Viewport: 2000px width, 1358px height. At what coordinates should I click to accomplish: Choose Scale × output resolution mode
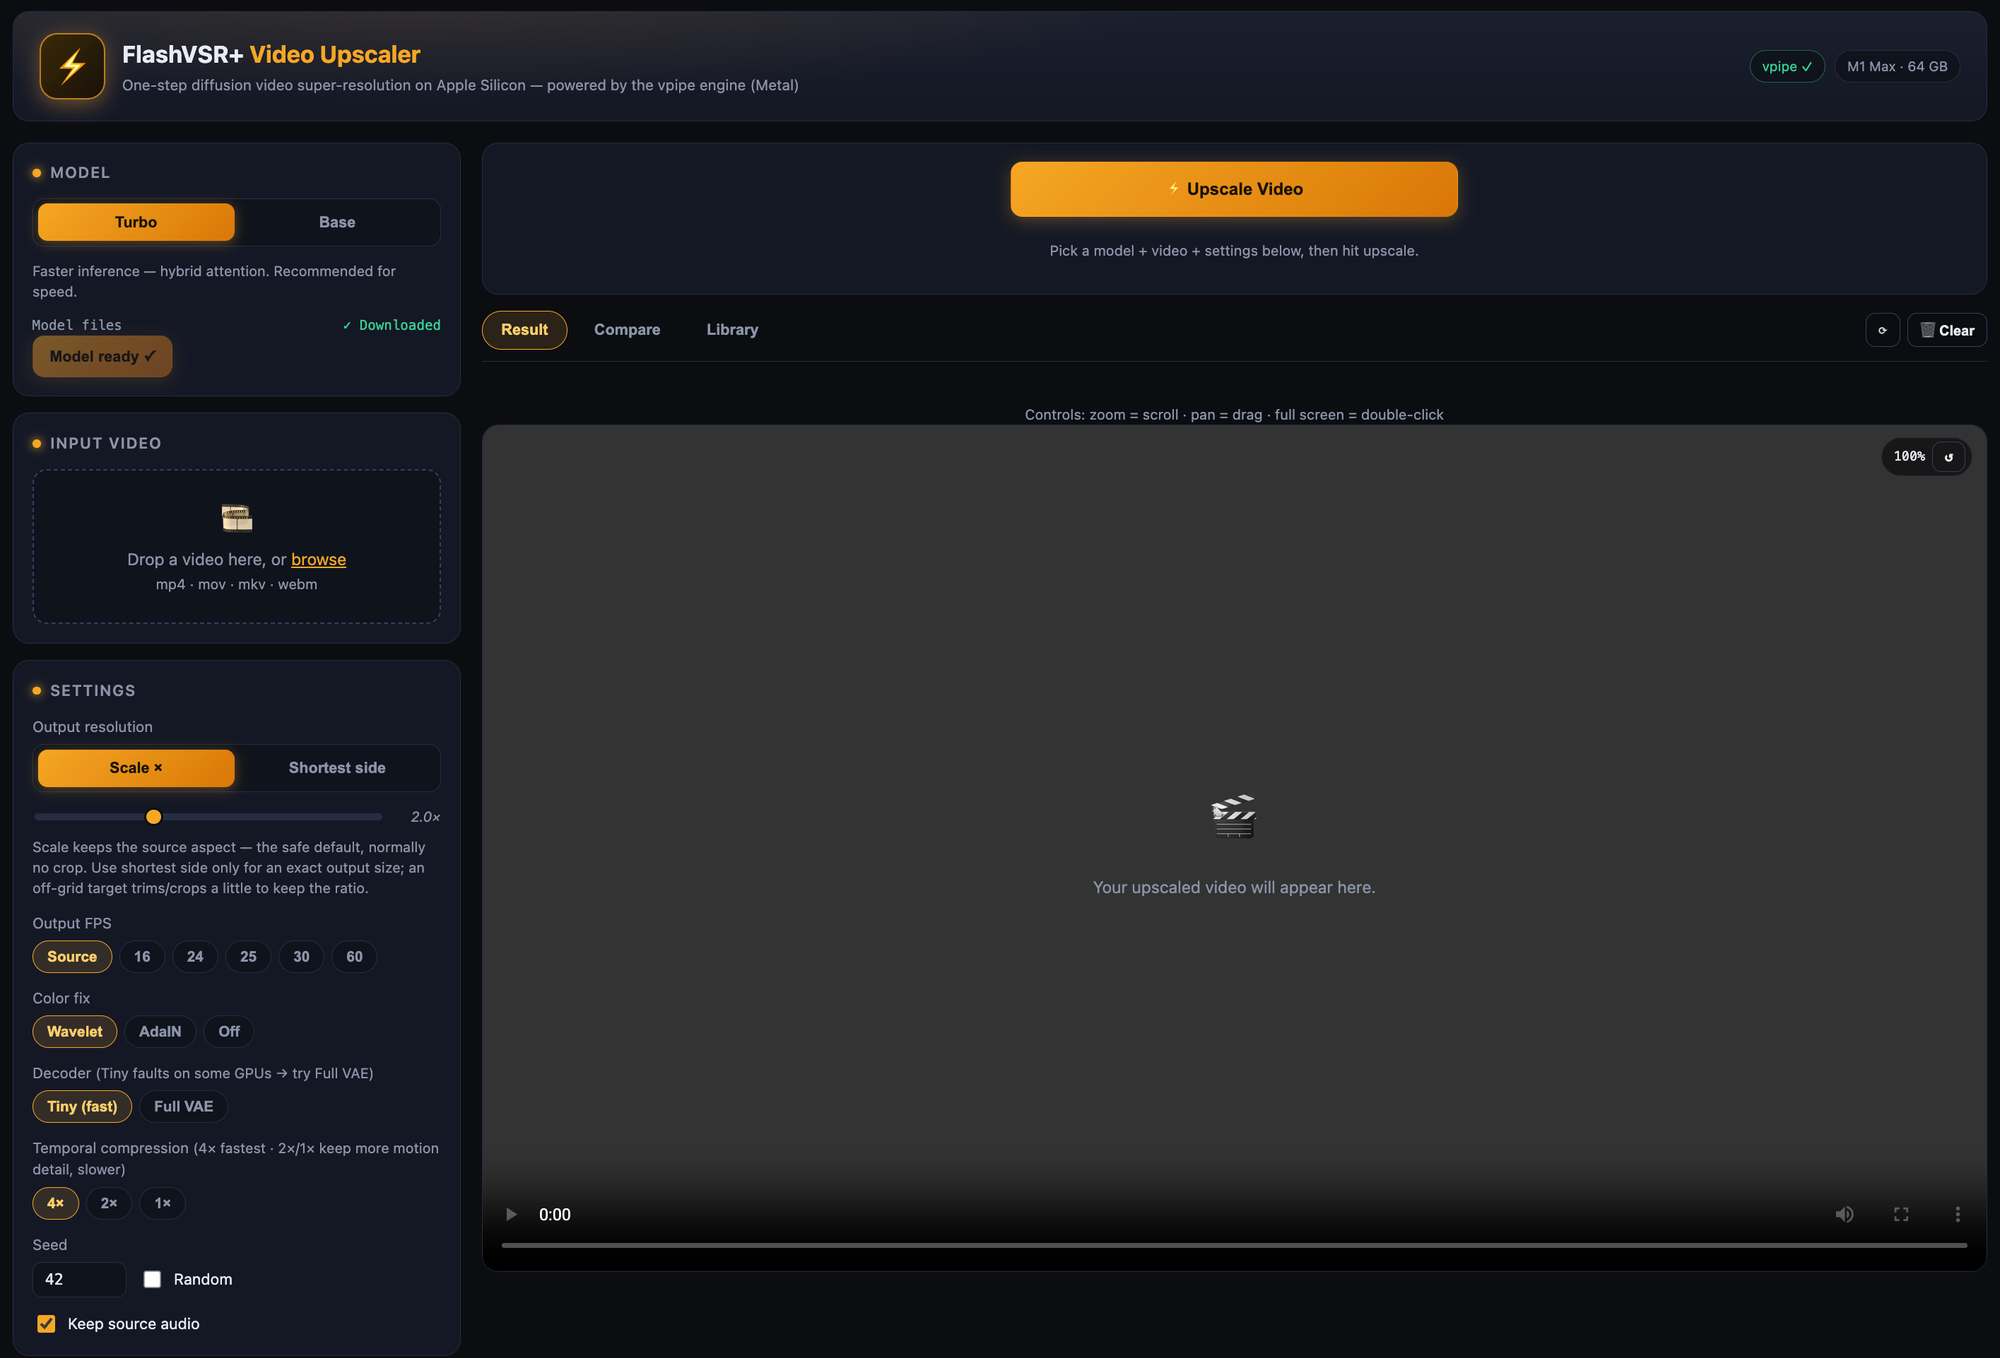136,768
